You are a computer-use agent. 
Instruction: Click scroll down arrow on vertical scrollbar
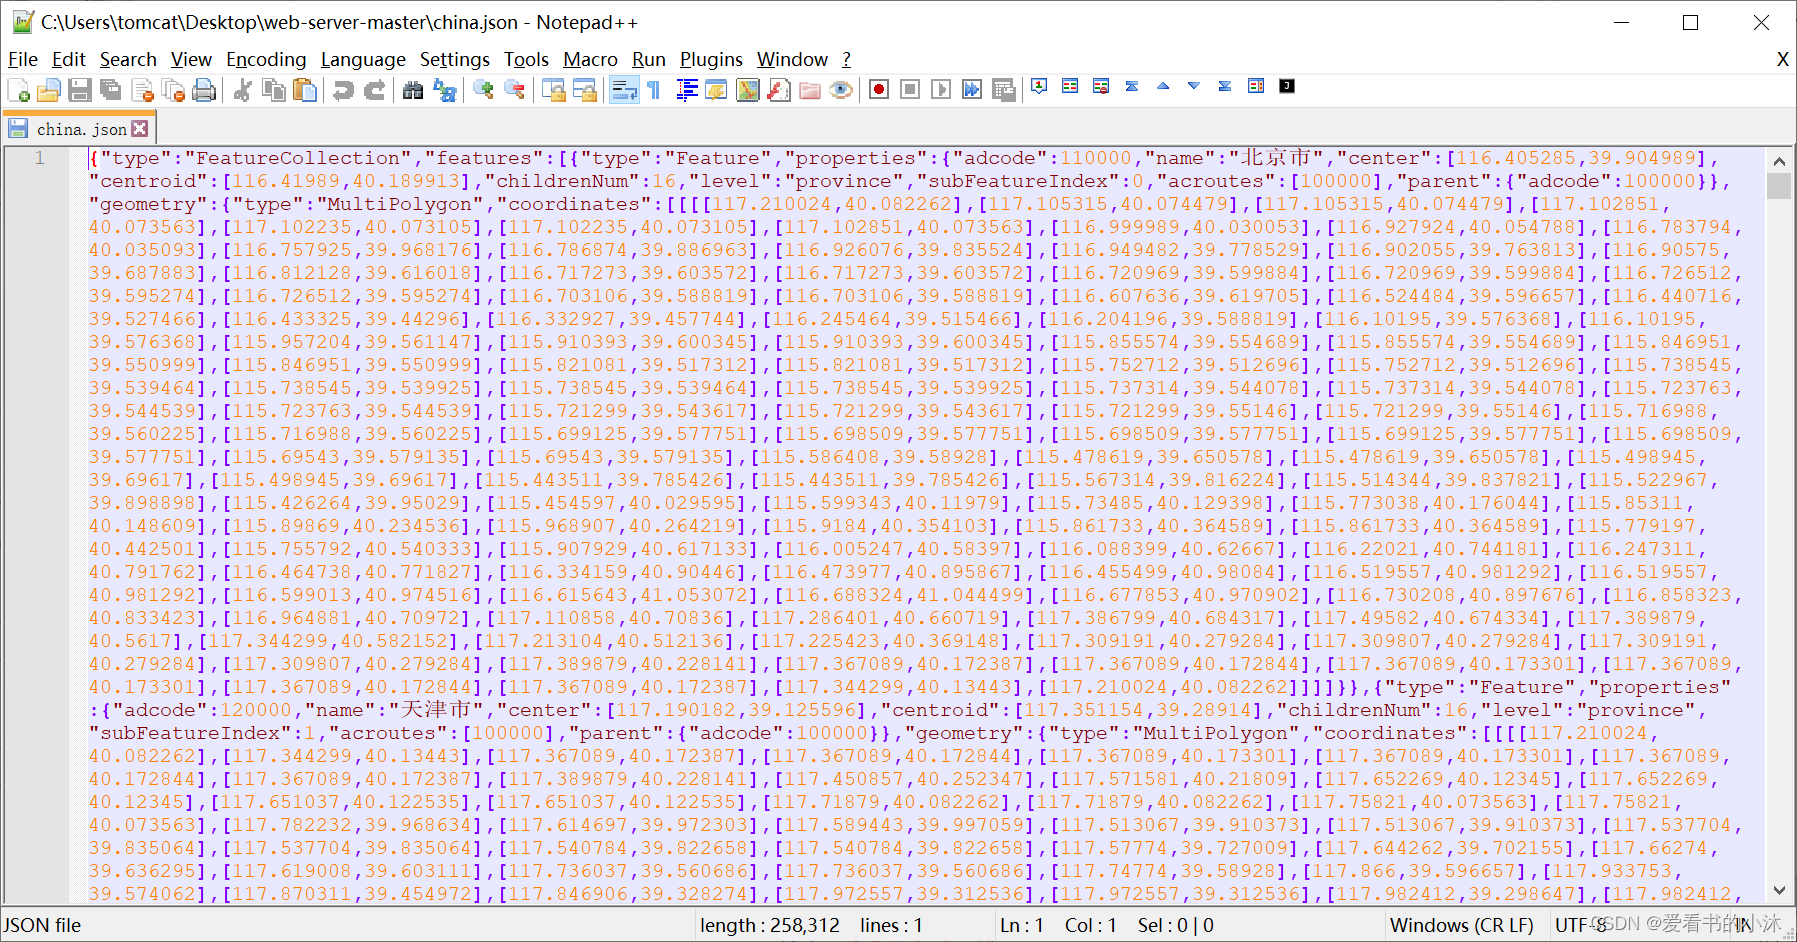point(1779,890)
